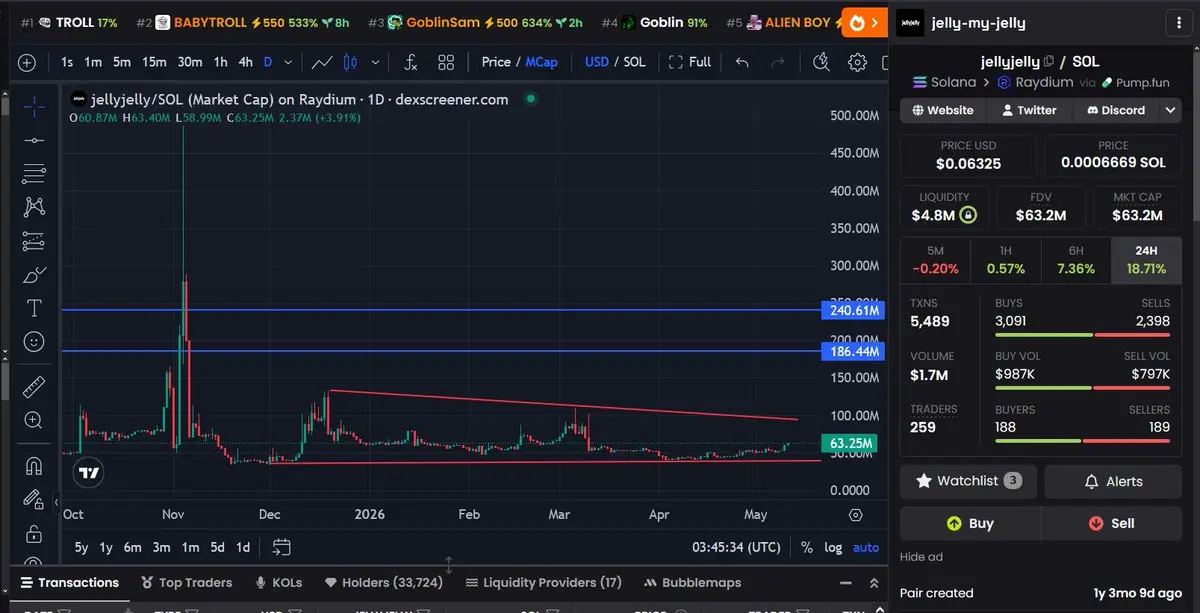Copy the jellyjelly token address

pos(1049,62)
